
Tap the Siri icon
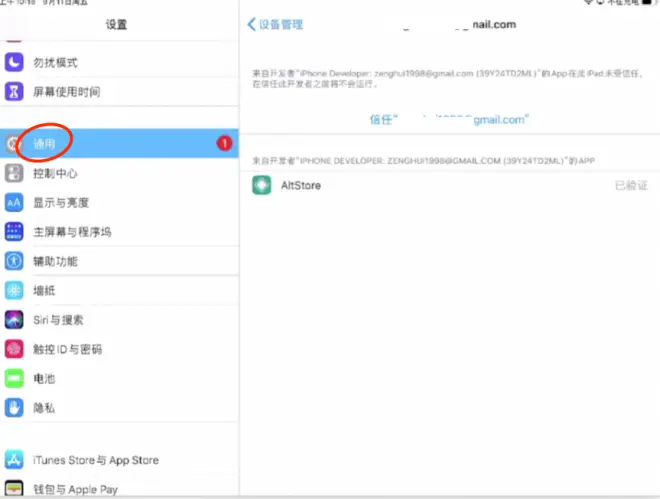[x=14, y=320]
